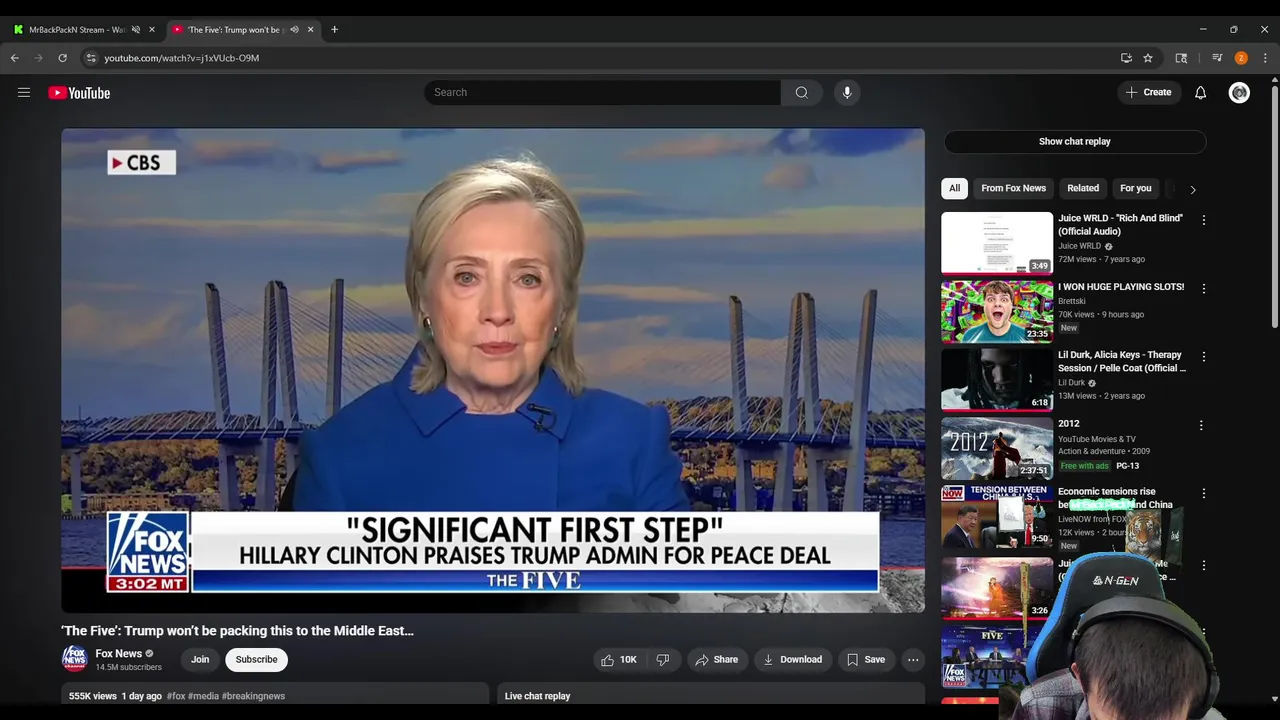Install app icon in address bar
Image resolution: width=1280 pixels, height=720 pixels.
(1126, 58)
